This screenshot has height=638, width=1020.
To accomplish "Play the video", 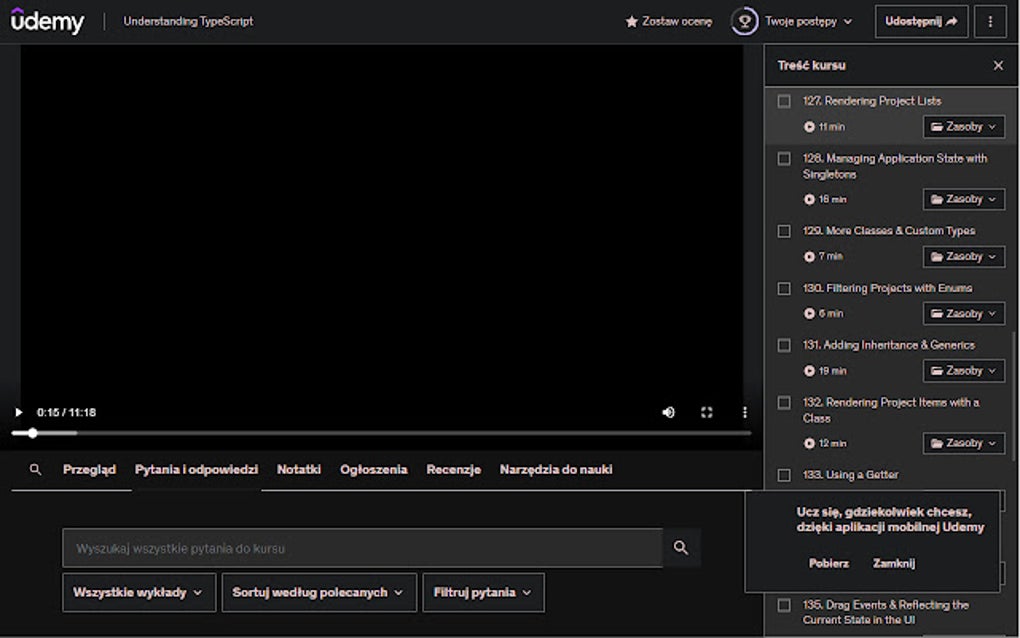I will (x=18, y=412).
